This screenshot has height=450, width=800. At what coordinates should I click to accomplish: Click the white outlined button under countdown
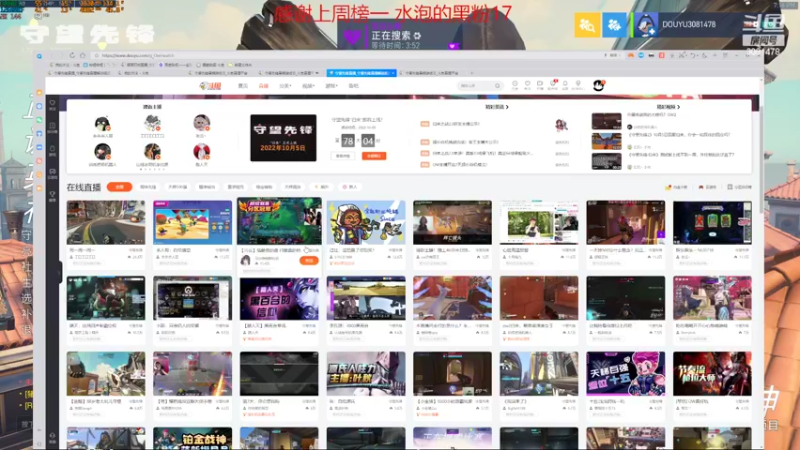(343, 156)
